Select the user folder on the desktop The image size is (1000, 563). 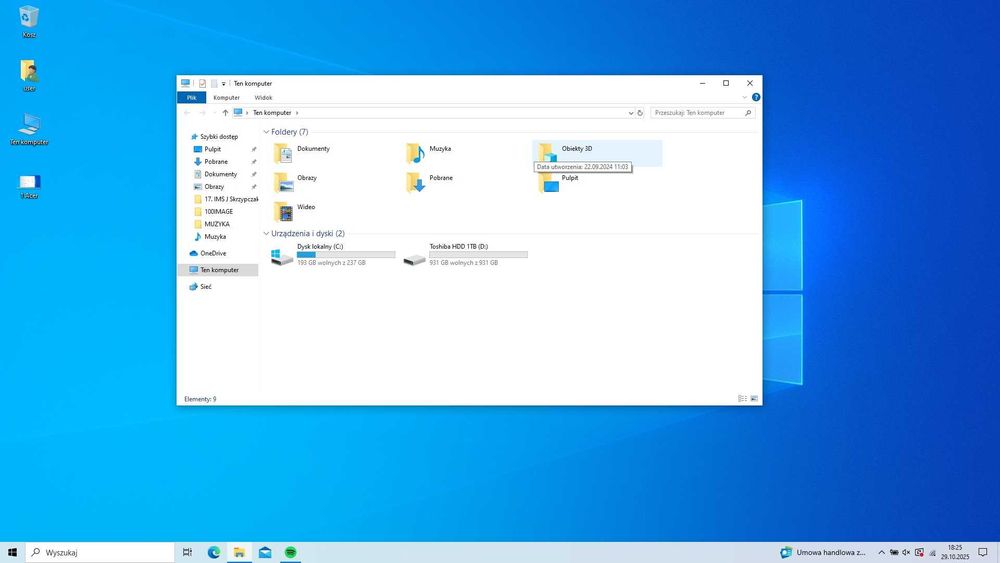pyautogui.click(x=29, y=75)
